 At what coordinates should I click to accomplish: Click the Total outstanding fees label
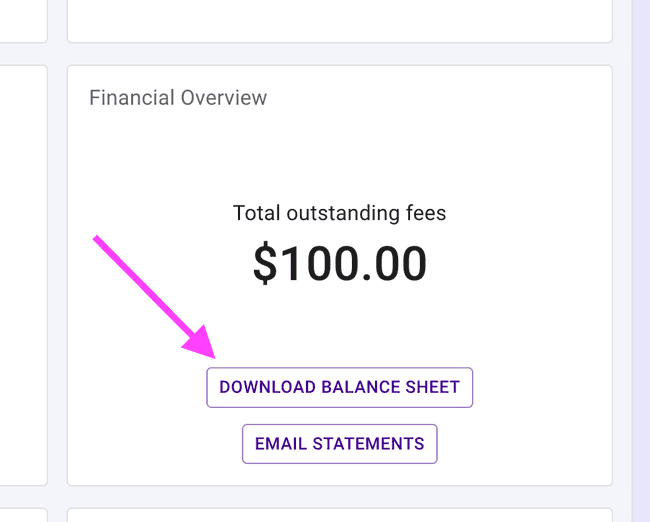pos(339,213)
